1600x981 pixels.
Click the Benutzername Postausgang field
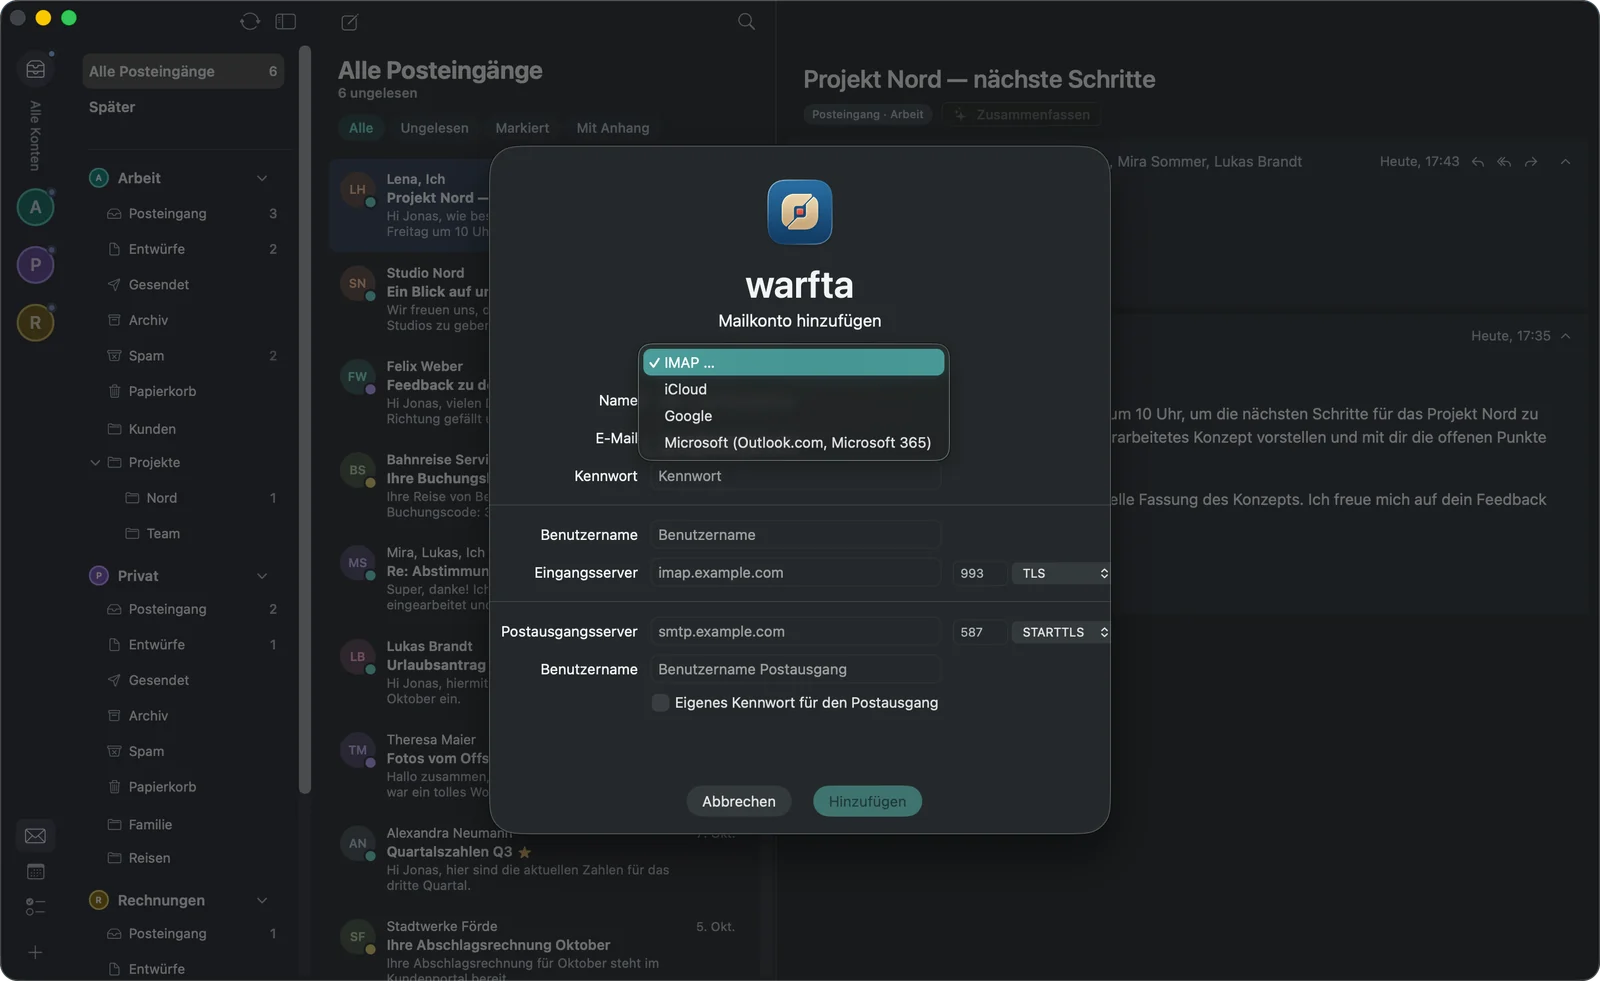tap(795, 670)
